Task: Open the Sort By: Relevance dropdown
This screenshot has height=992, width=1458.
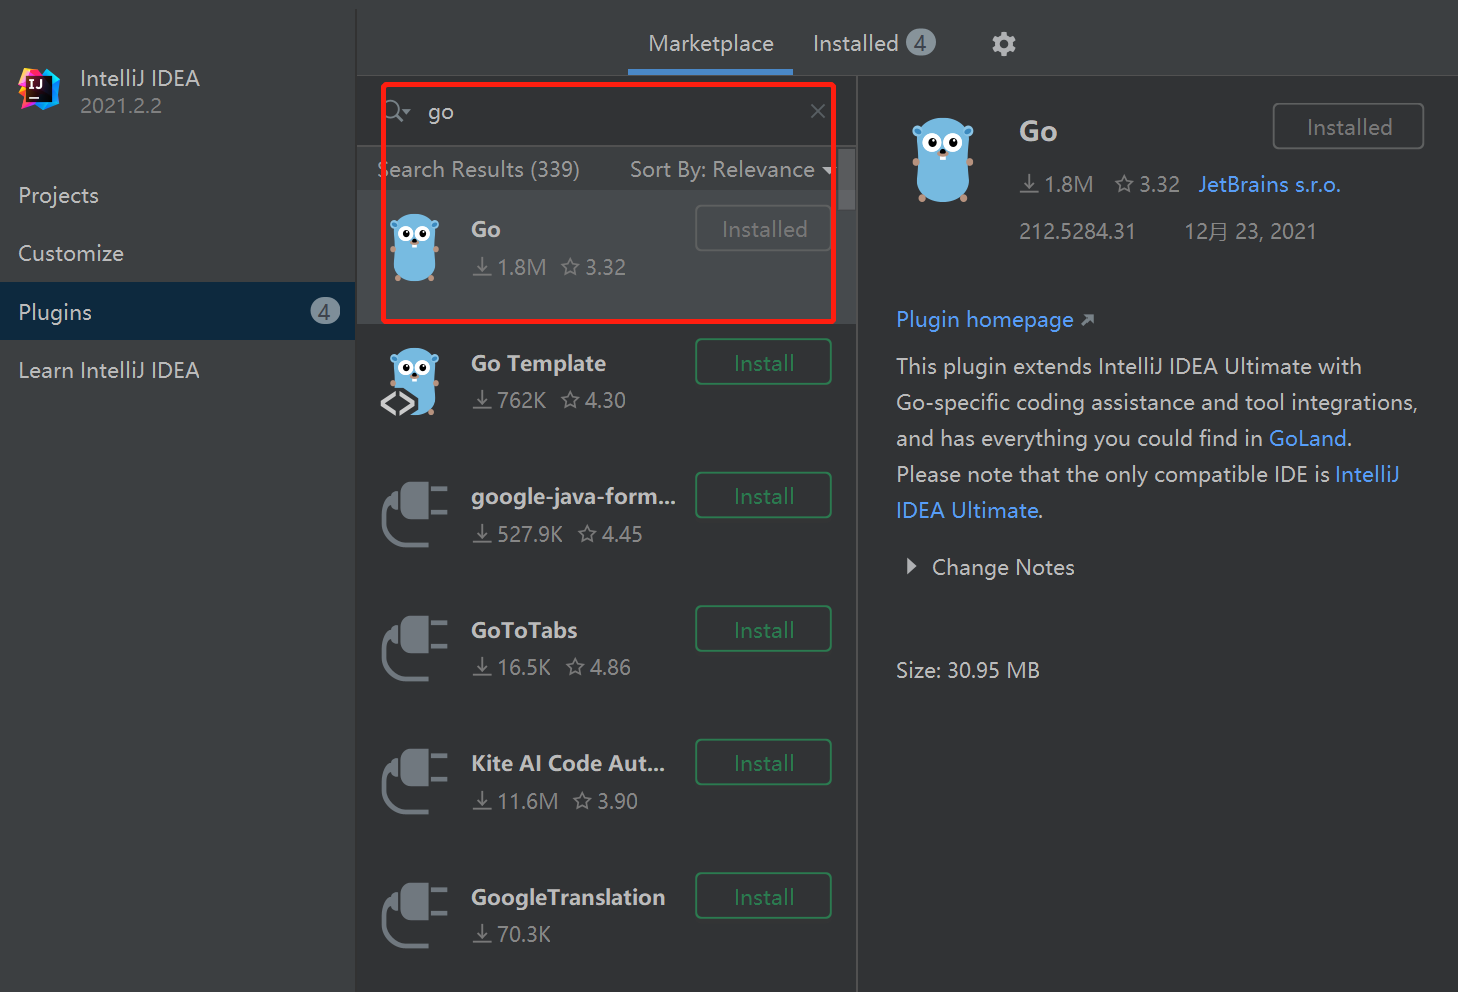Action: (731, 170)
